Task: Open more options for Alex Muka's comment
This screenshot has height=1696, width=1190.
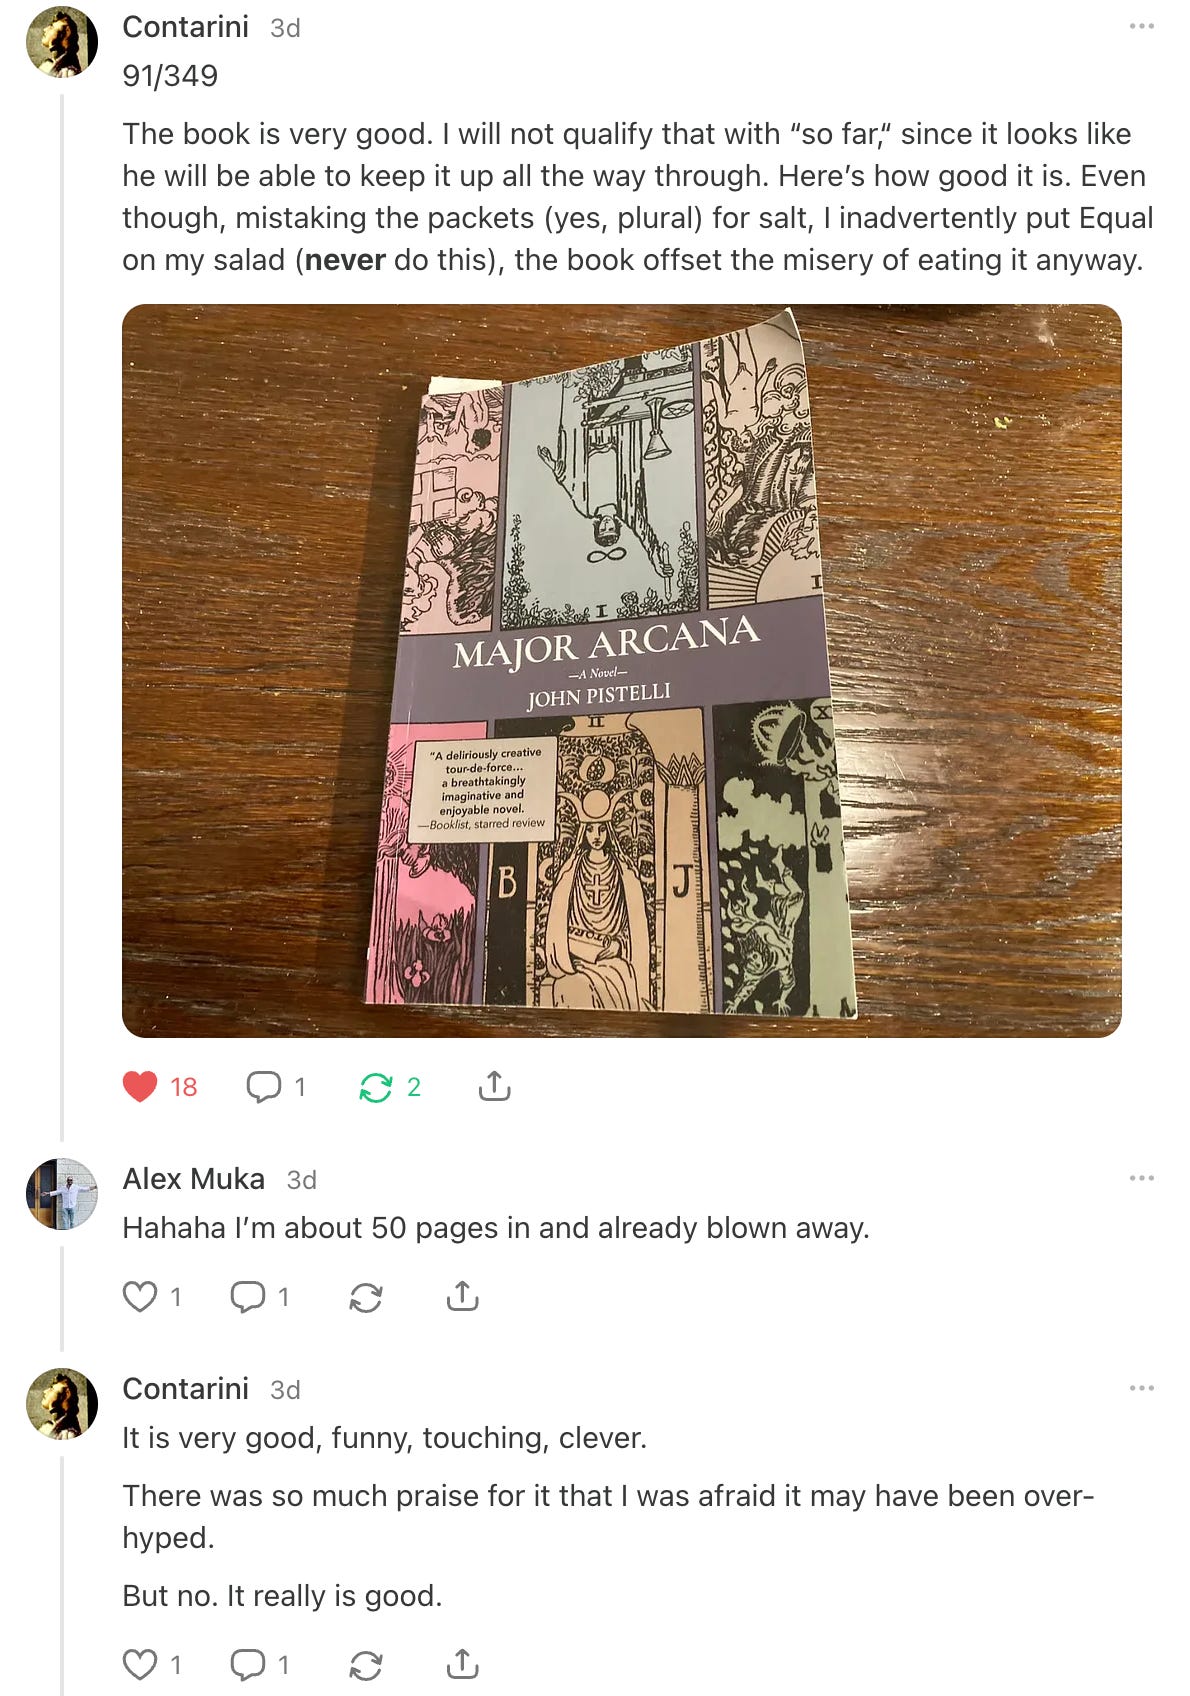Action: 1141,1178
